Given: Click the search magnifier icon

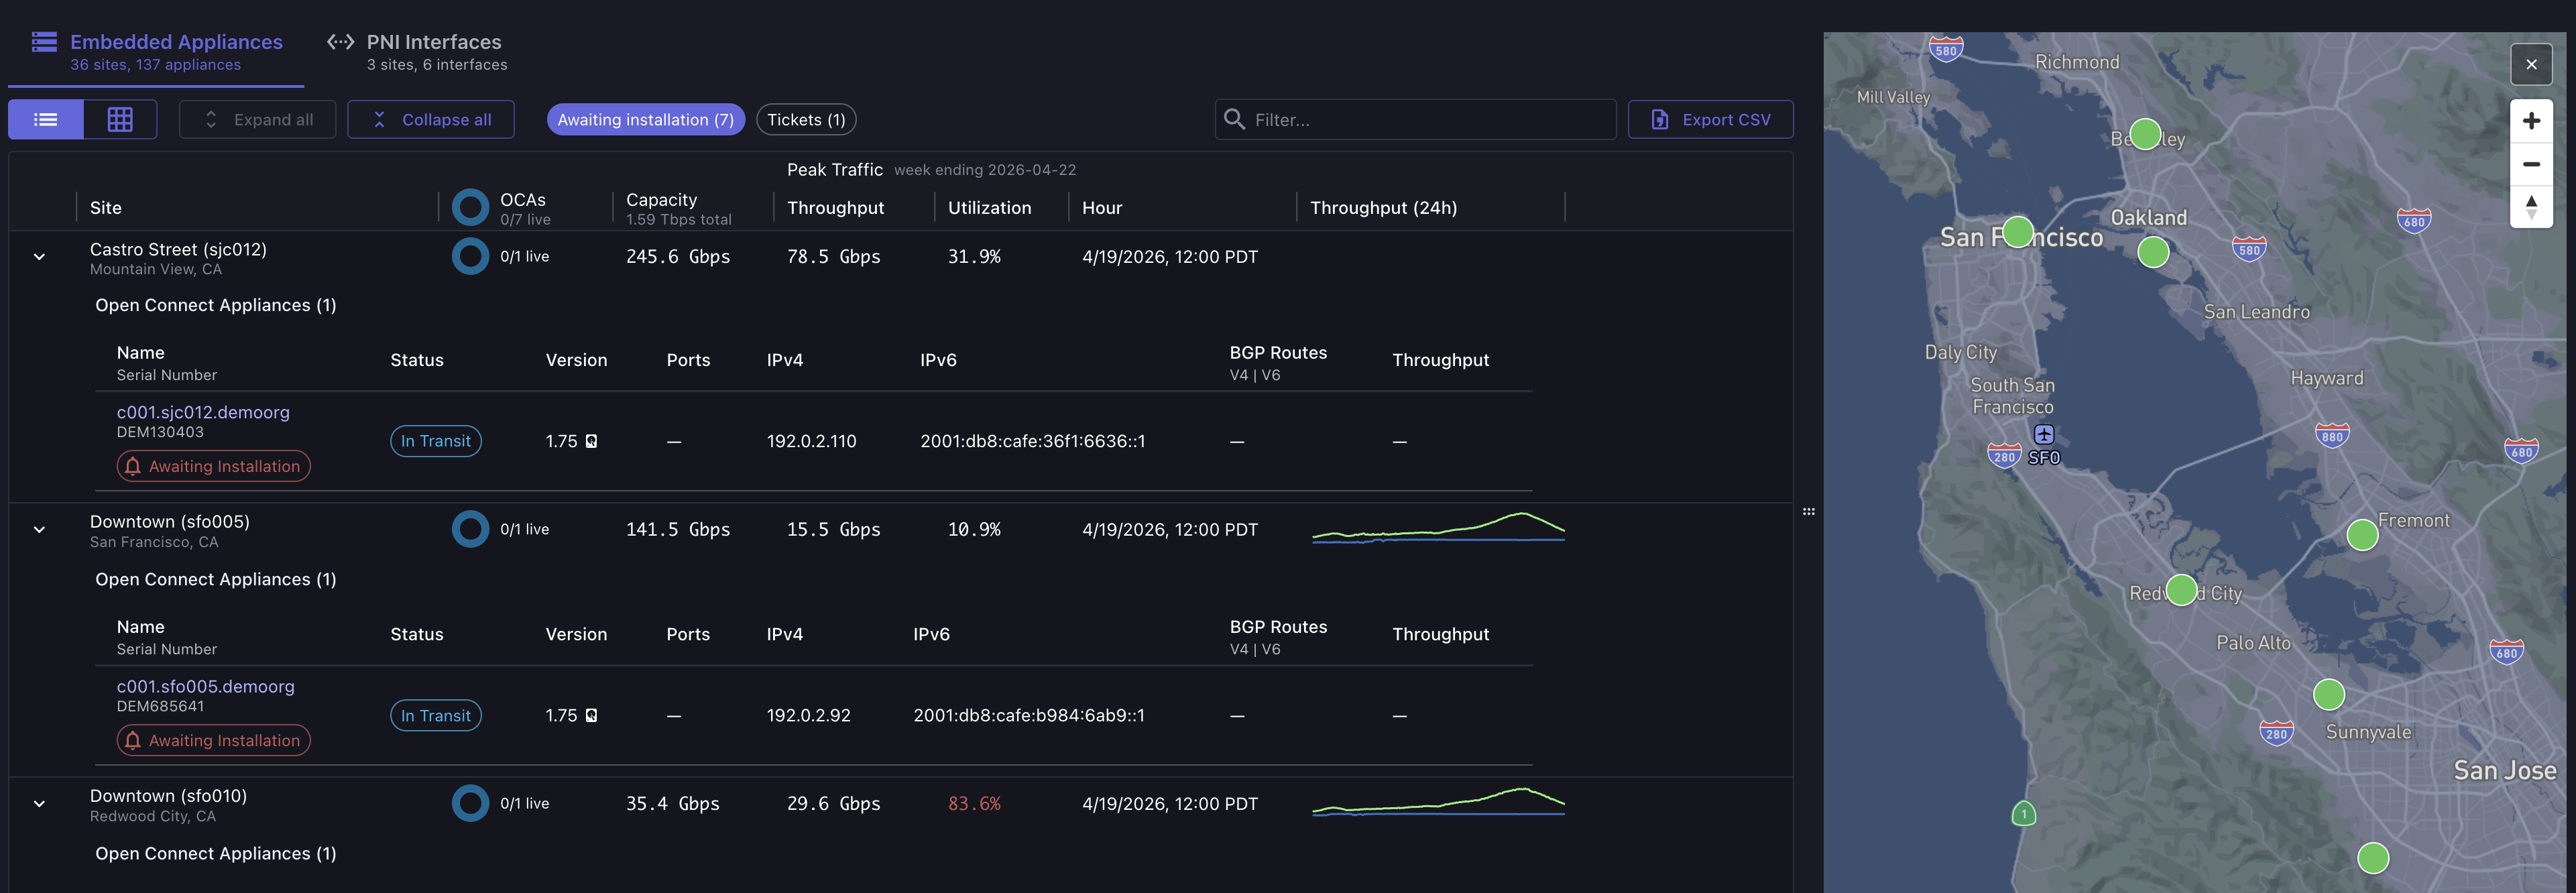Looking at the screenshot, I should click(x=1235, y=120).
